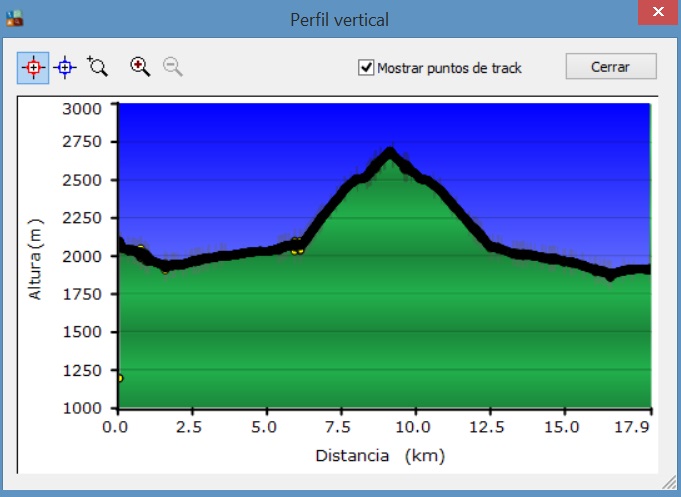
Task: Click the Perfil vertical title bar text
Action: [339, 19]
